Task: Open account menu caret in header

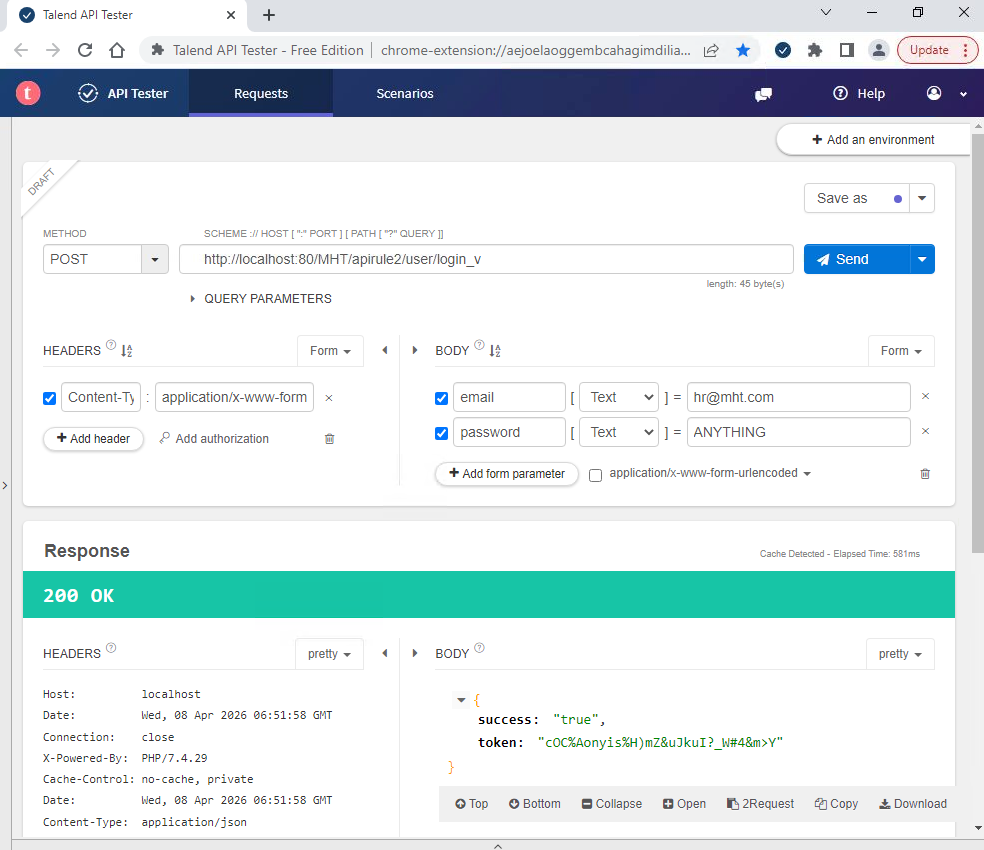Action: tap(963, 94)
